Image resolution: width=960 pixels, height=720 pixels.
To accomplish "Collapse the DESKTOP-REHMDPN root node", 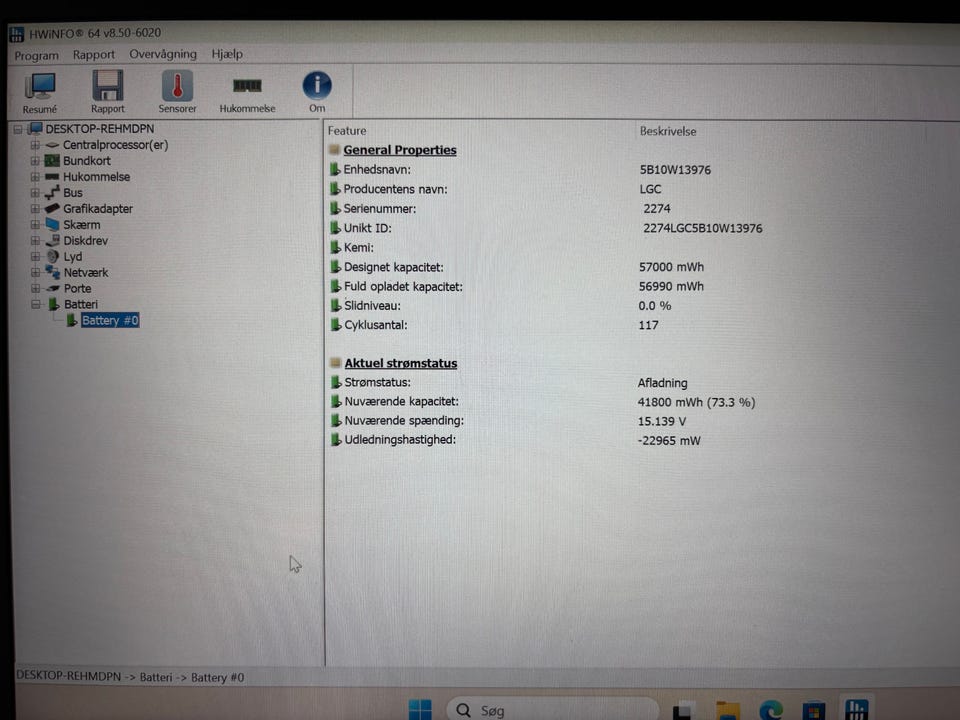I will [18, 129].
